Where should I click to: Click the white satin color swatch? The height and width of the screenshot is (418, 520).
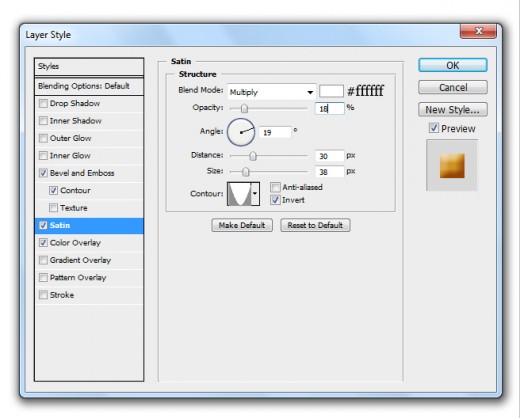coord(331,91)
